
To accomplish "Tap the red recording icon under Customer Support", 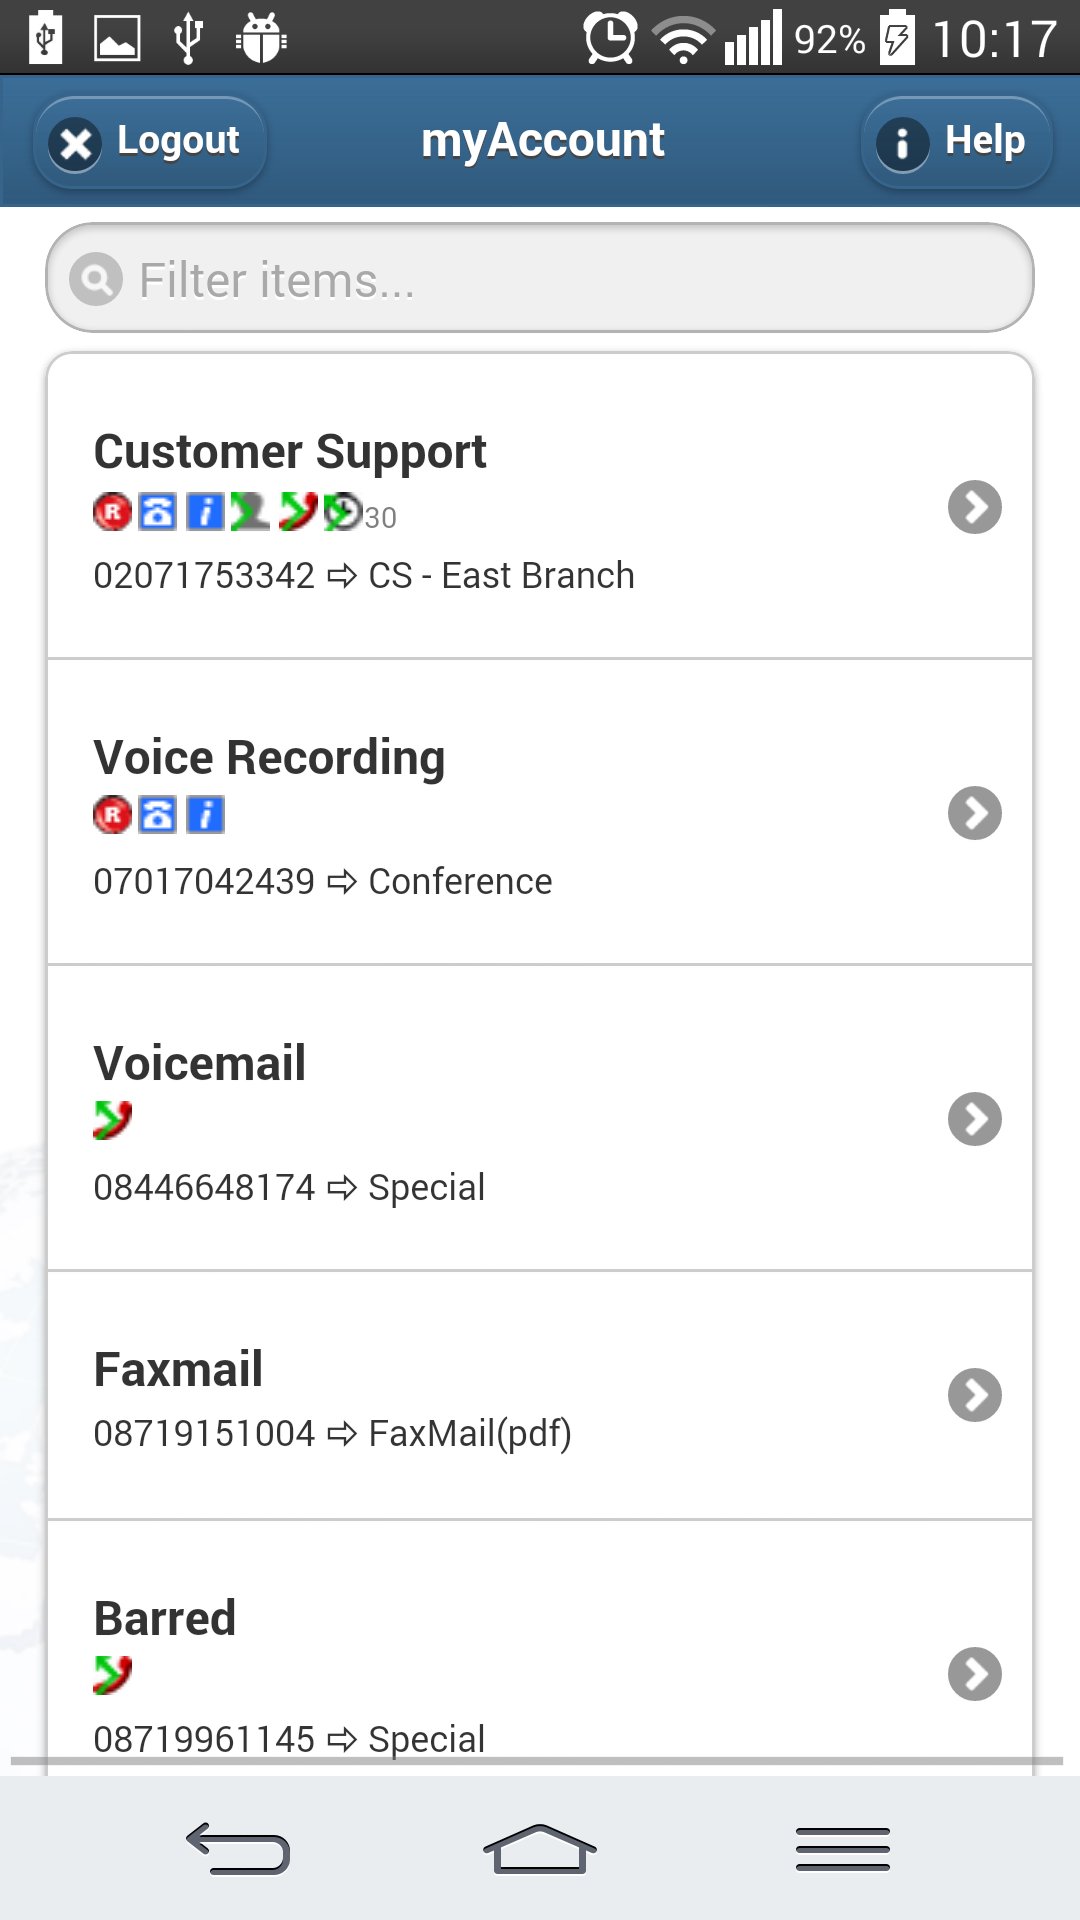I will (113, 512).
